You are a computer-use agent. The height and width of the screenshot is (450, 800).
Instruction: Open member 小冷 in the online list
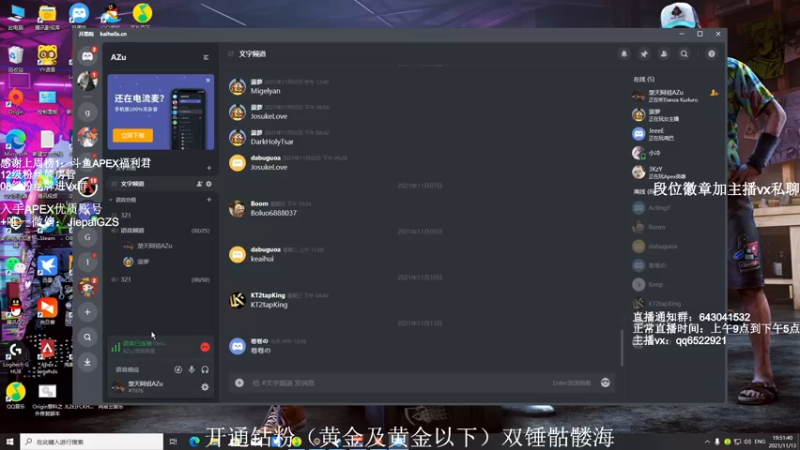pyautogui.click(x=674, y=153)
